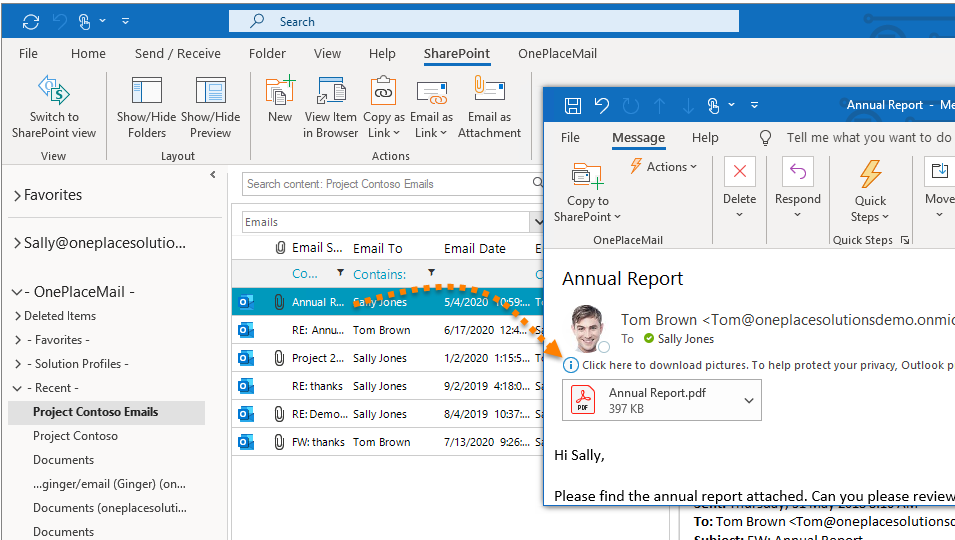Sort by Email To column header

click(x=378, y=248)
